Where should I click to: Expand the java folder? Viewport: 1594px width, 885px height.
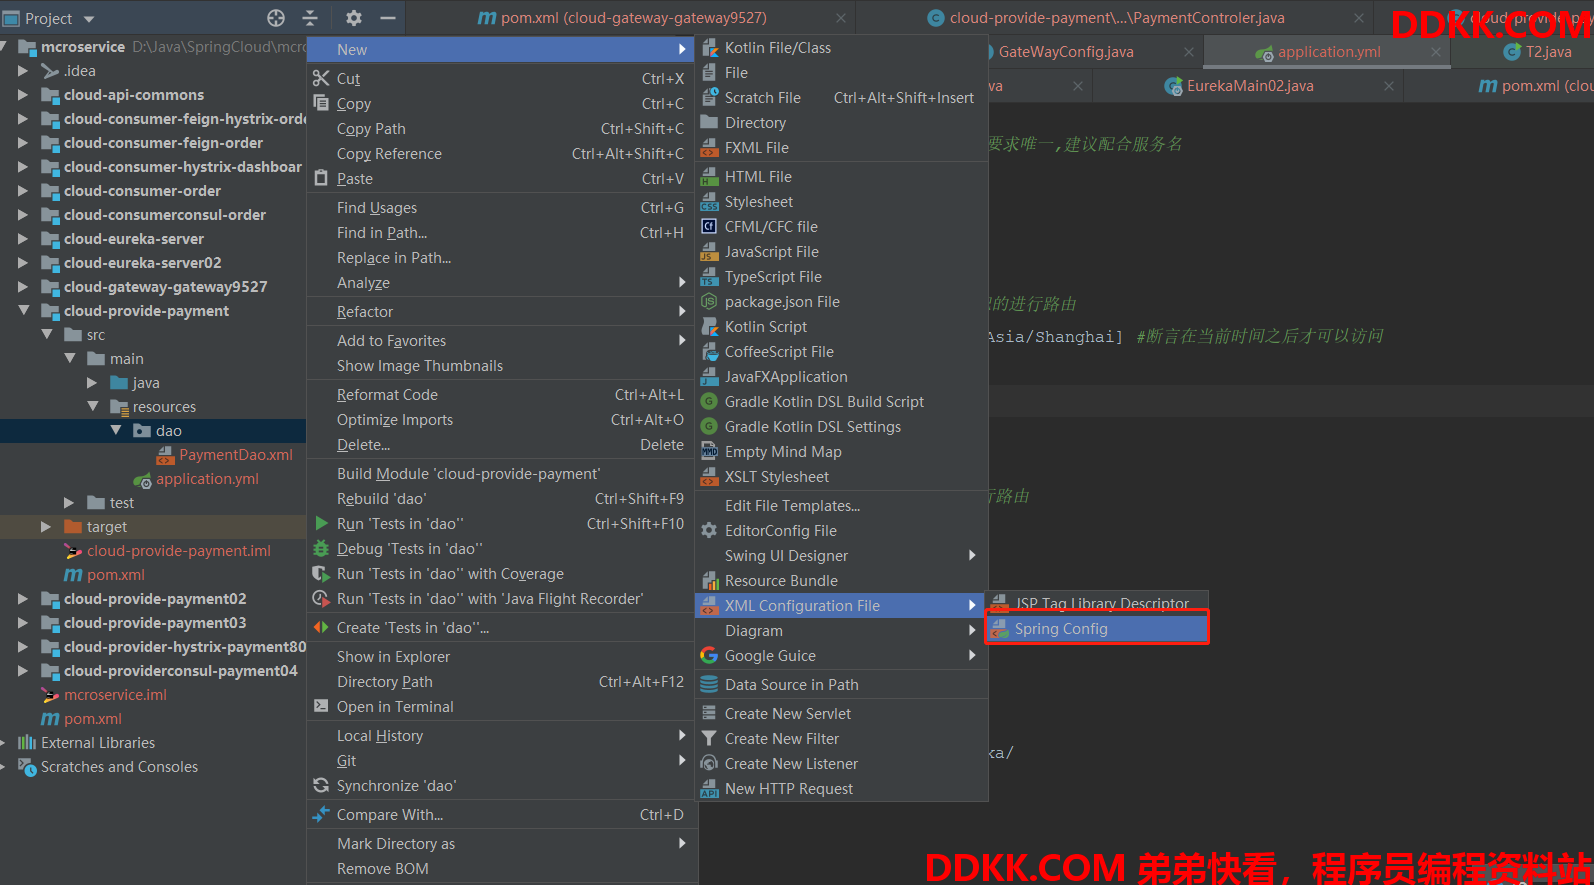click(x=93, y=383)
